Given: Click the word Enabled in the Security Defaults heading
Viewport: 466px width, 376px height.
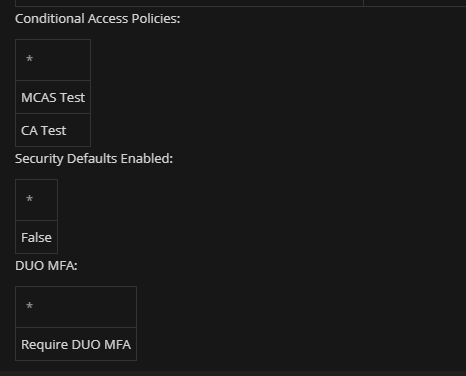Looking at the screenshot, I should 147,159.
